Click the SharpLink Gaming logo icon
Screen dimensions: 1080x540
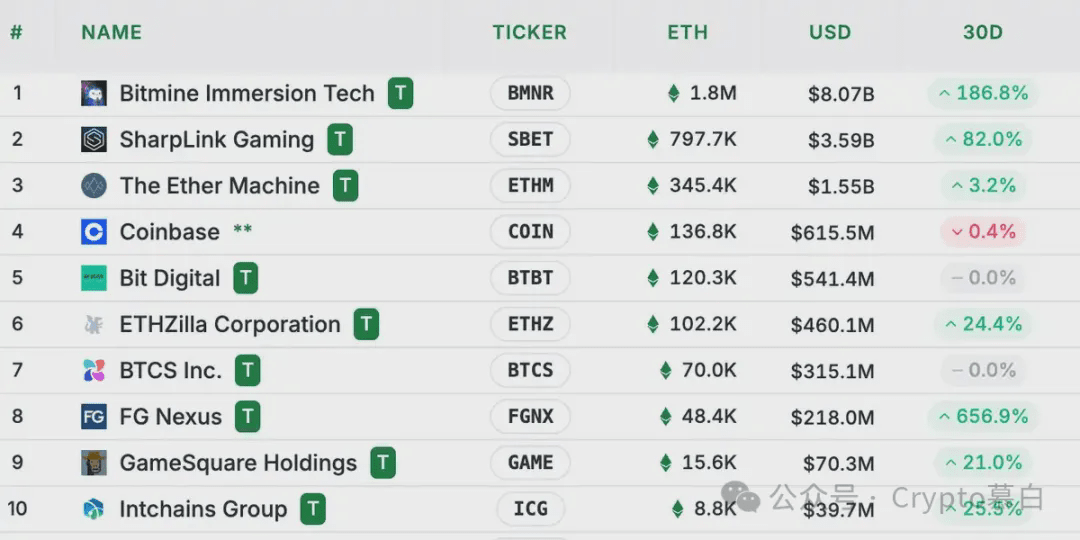(x=94, y=139)
